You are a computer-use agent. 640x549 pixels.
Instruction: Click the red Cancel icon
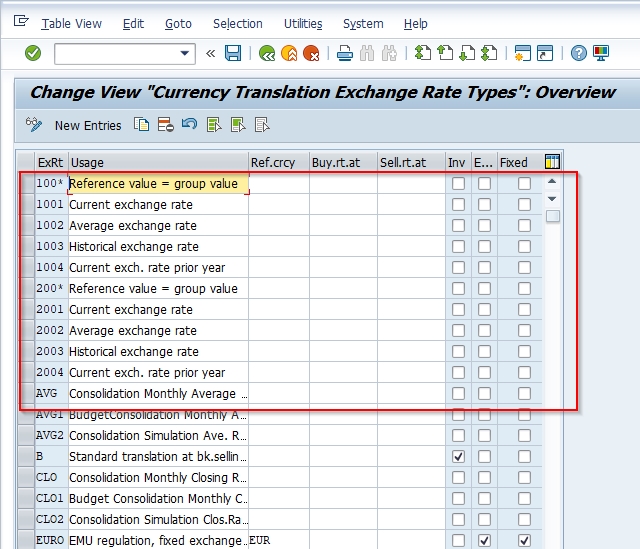point(312,53)
